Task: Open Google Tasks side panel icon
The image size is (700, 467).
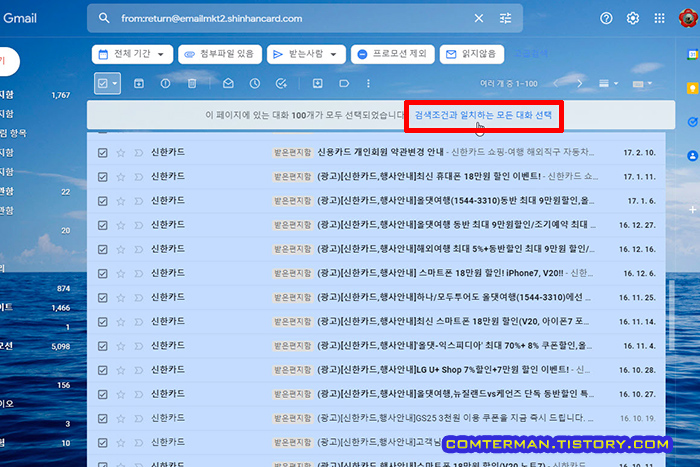Action: pos(692,121)
